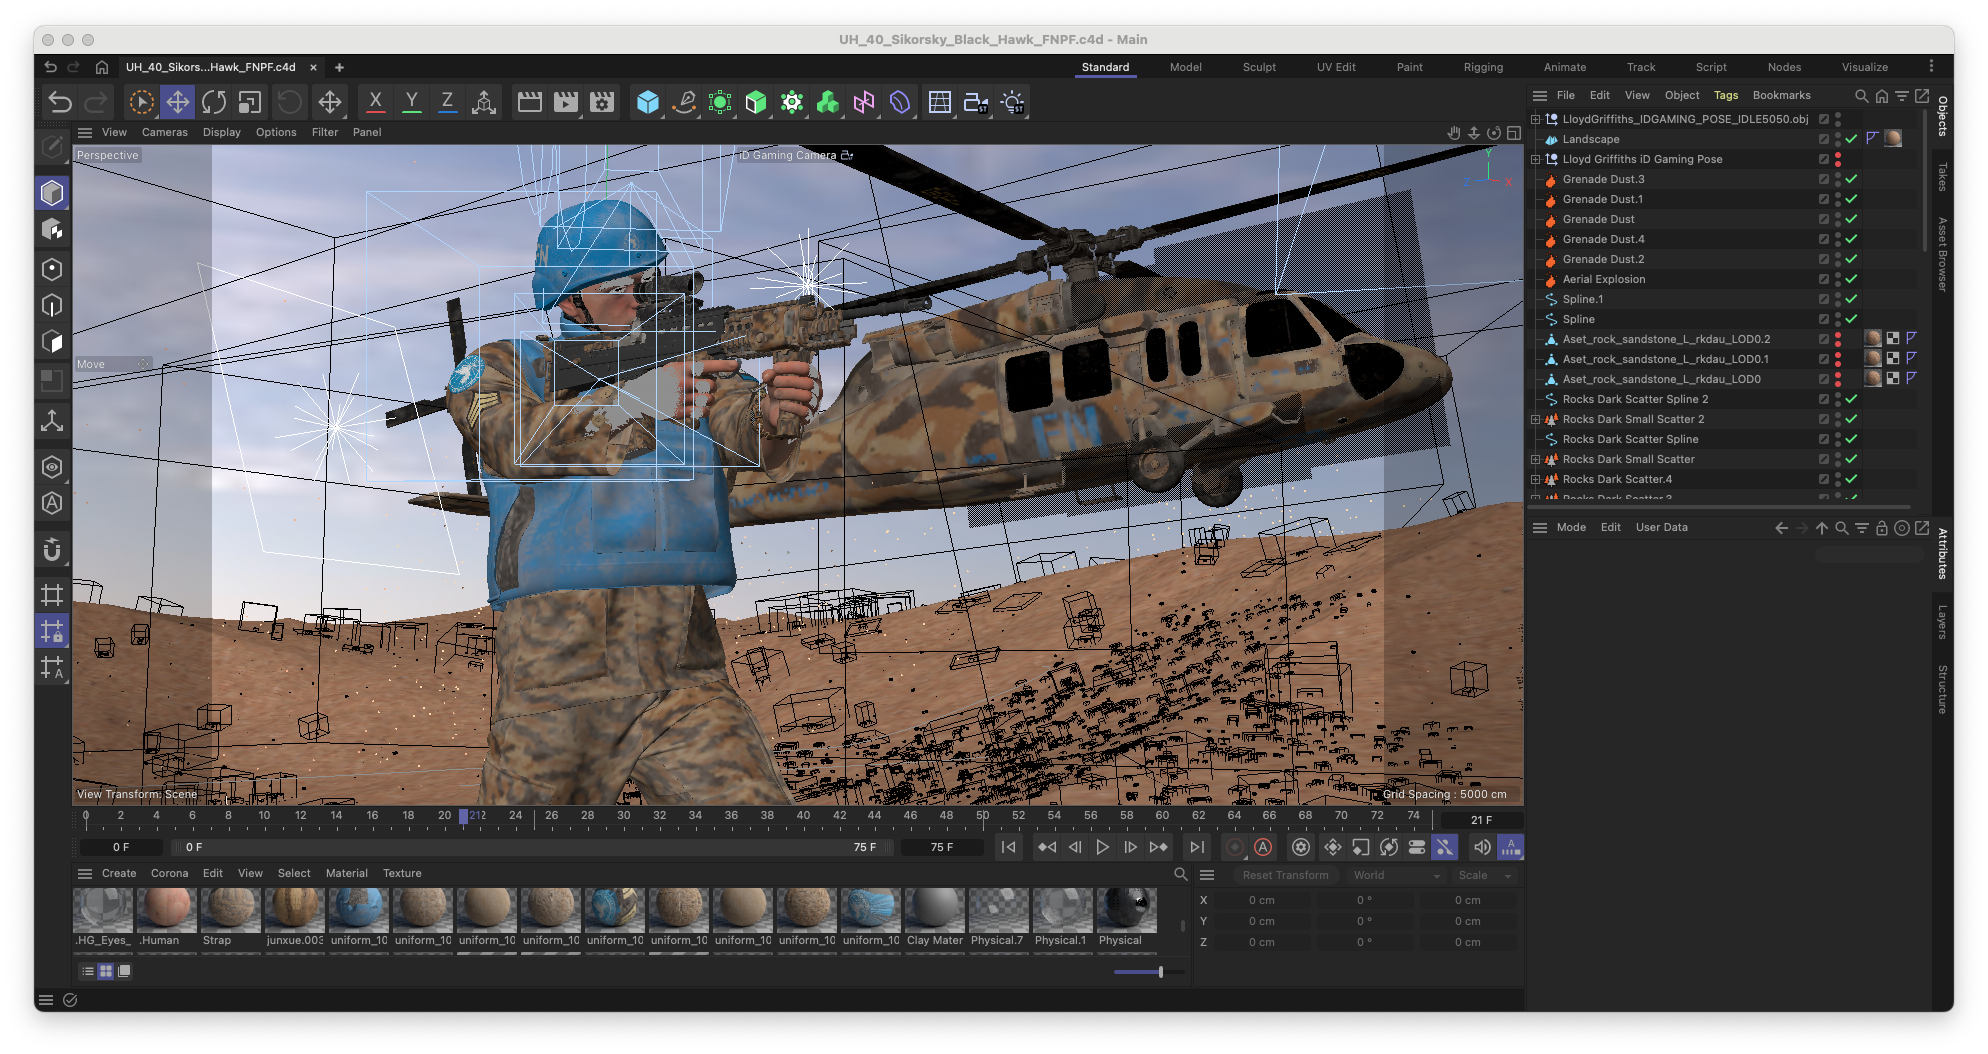The width and height of the screenshot is (1988, 1054).
Task: Click frame 40 on the timeline ruler
Action: [803, 816]
